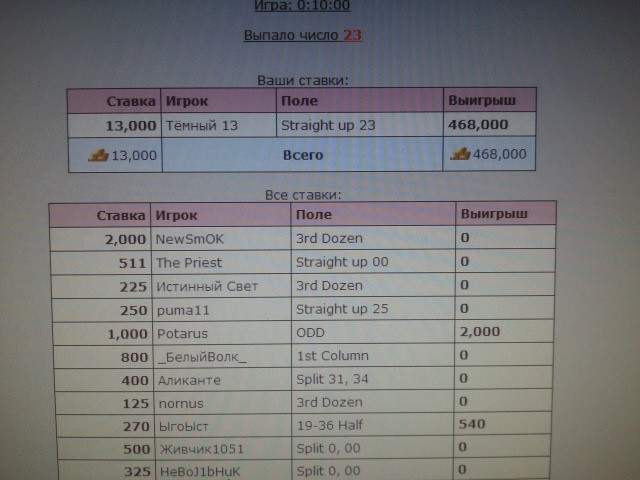Click player name Potarus

pyautogui.click(x=182, y=334)
